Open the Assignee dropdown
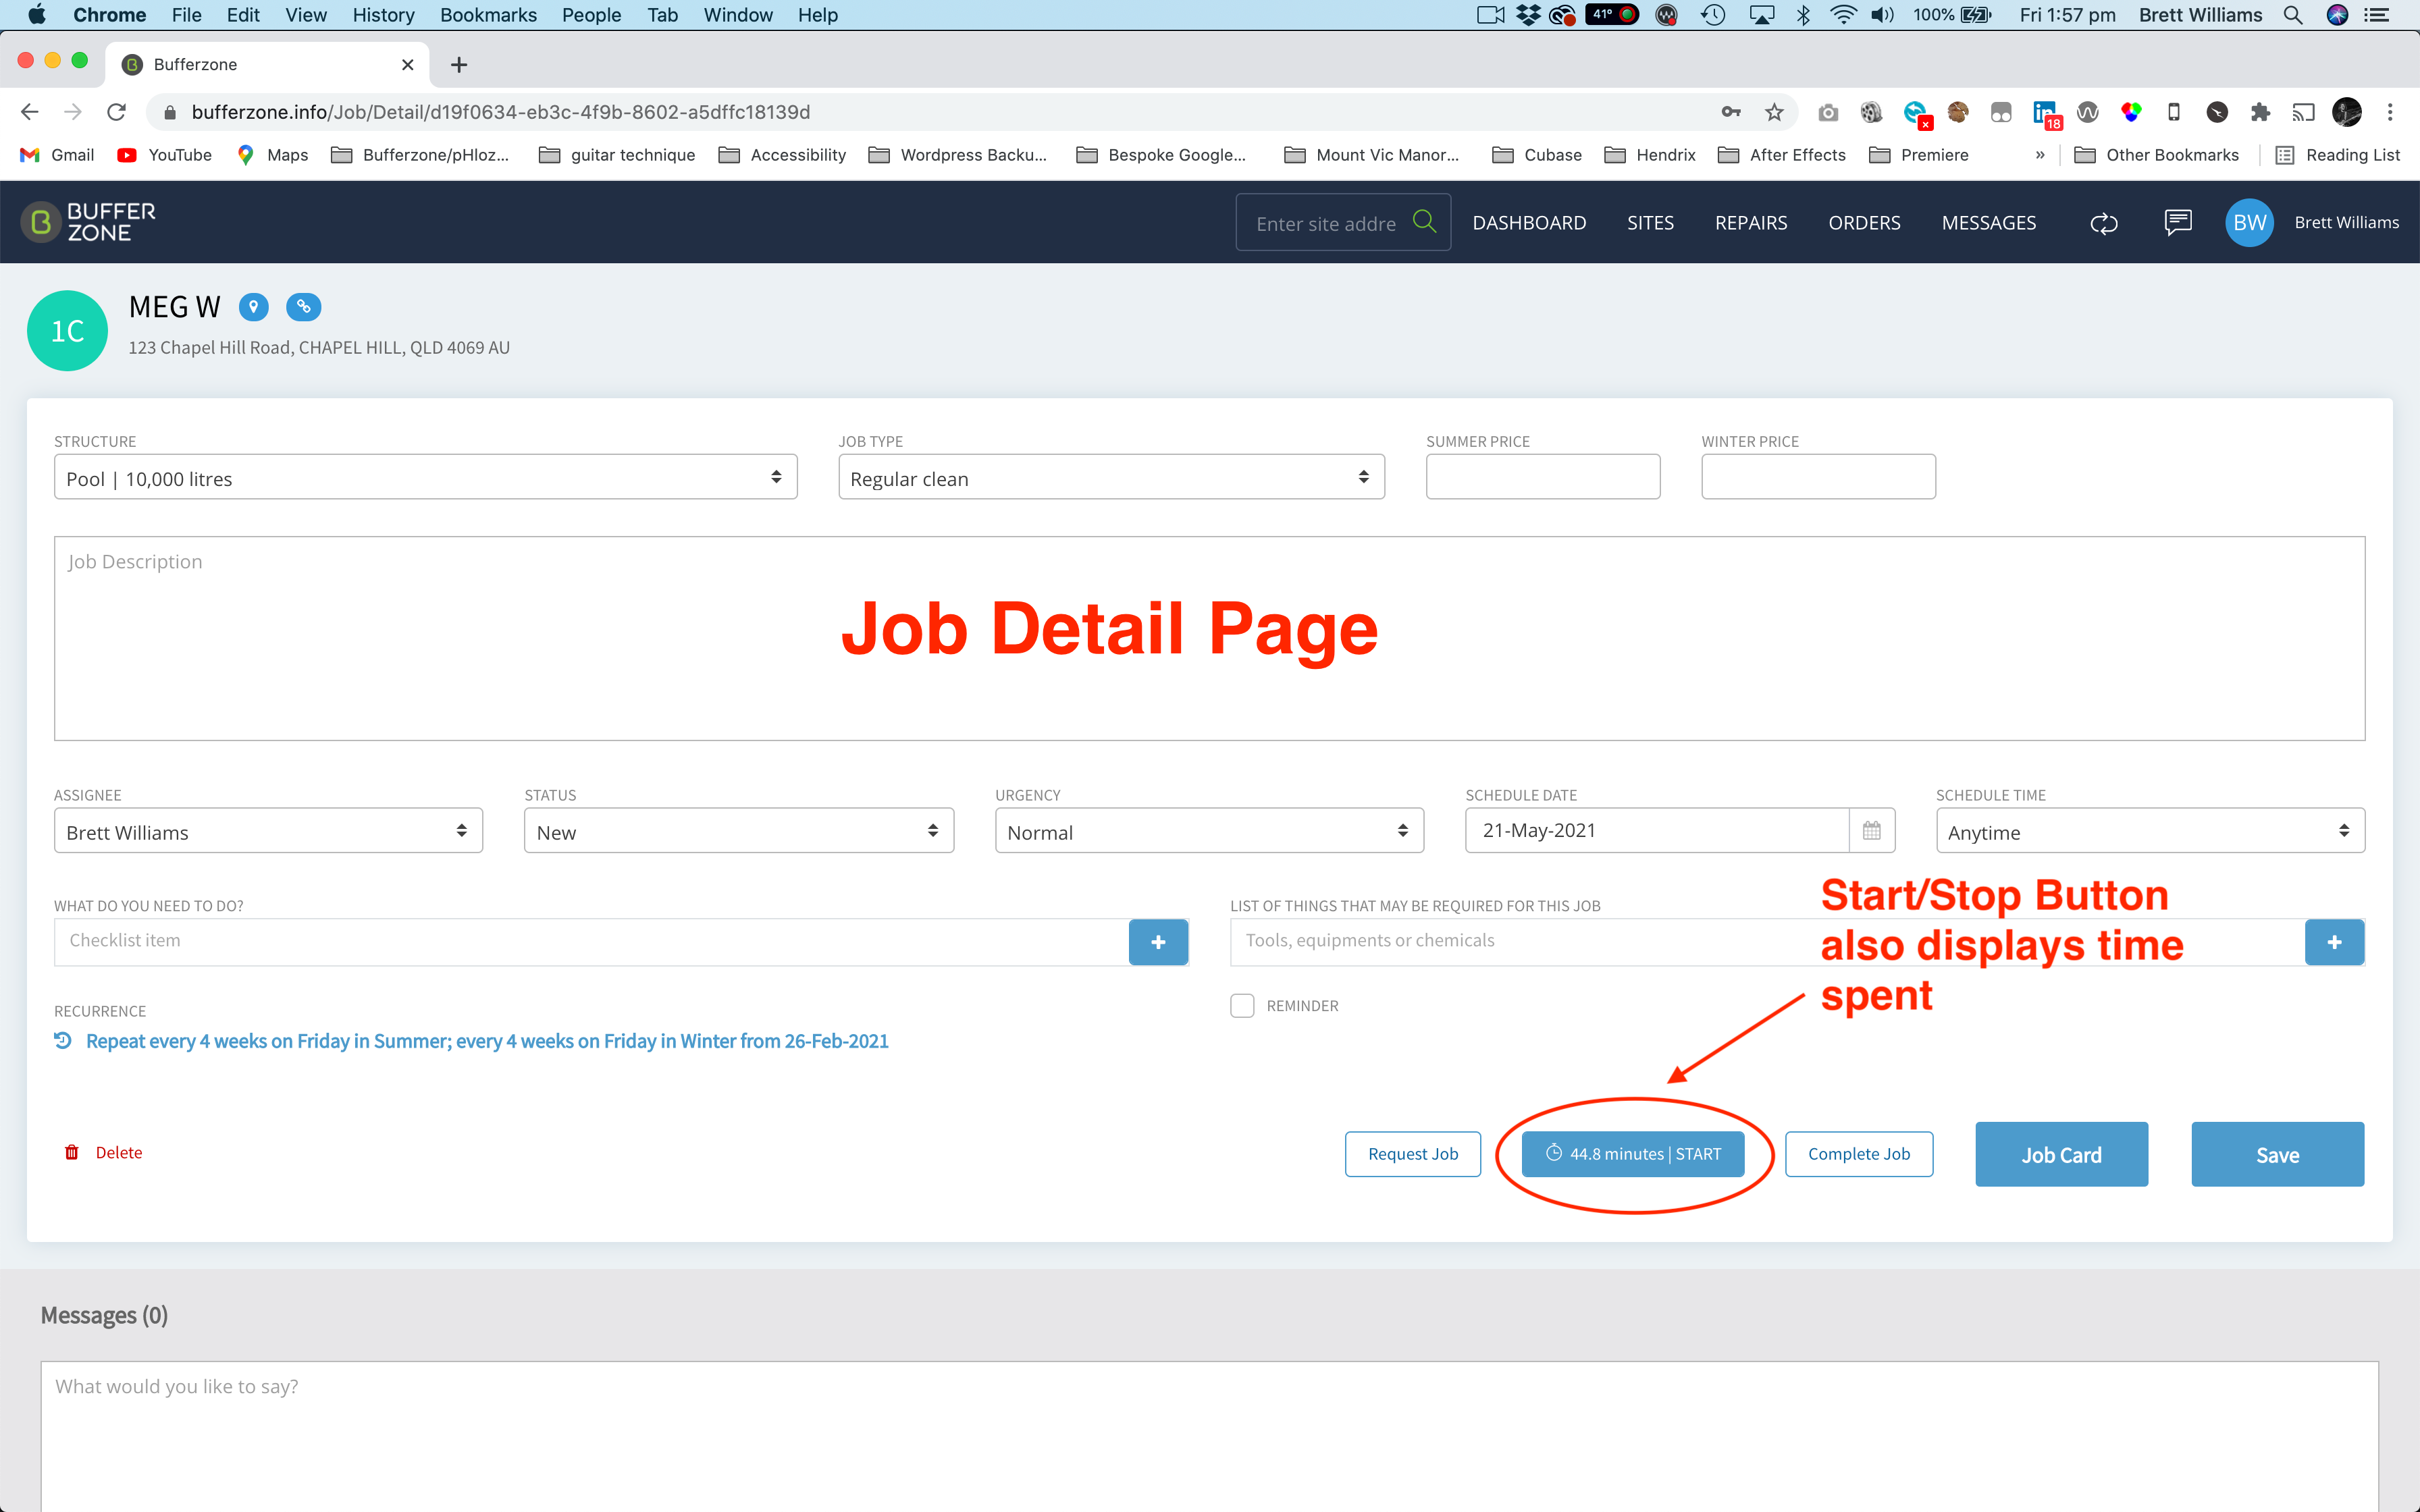2420x1512 pixels. [268, 830]
